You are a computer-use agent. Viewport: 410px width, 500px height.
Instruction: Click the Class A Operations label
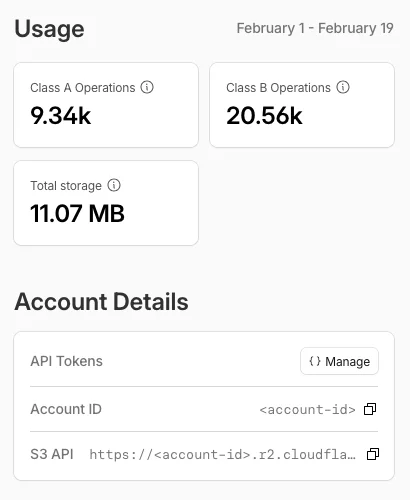pyautogui.click(x=83, y=88)
